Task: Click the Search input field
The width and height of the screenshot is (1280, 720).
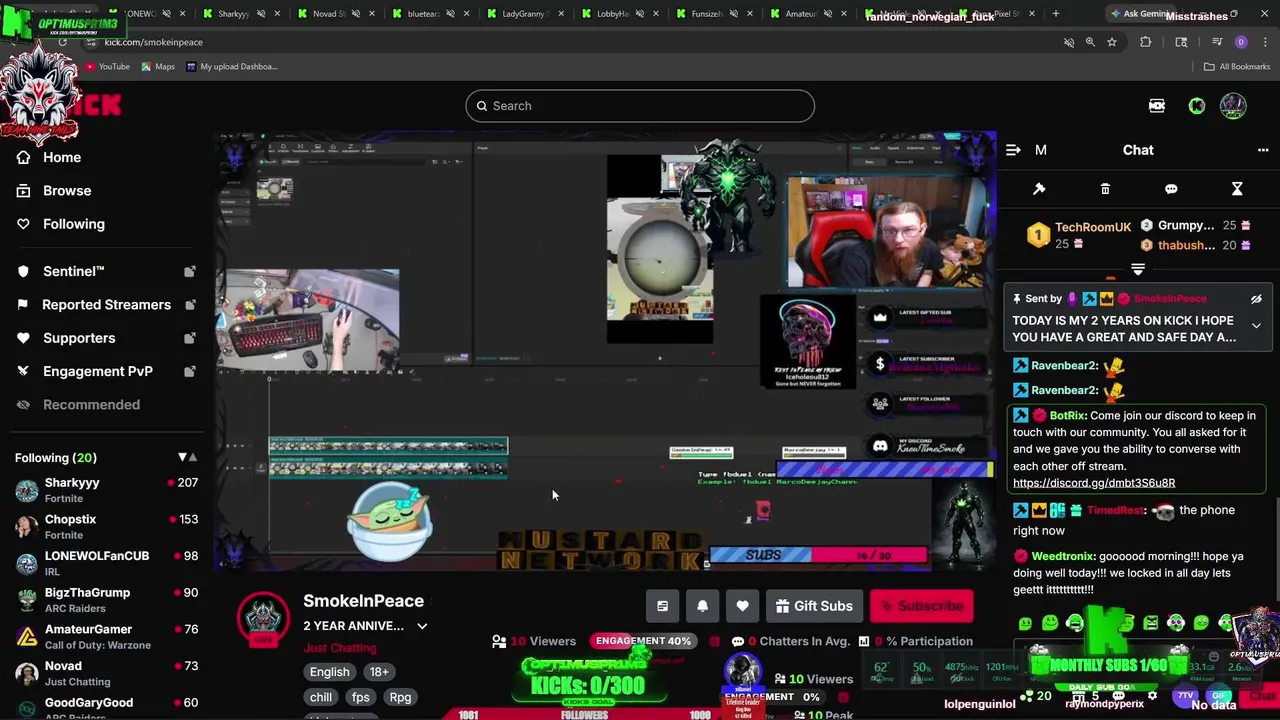Action: tap(640, 106)
